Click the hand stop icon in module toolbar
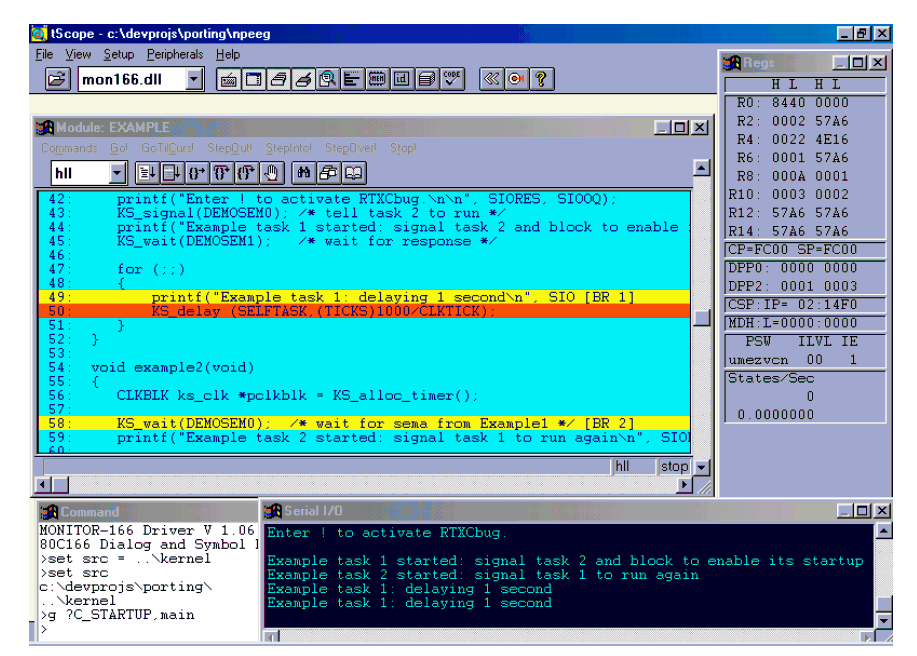Screen dimensions: 917x656 (272, 173)
